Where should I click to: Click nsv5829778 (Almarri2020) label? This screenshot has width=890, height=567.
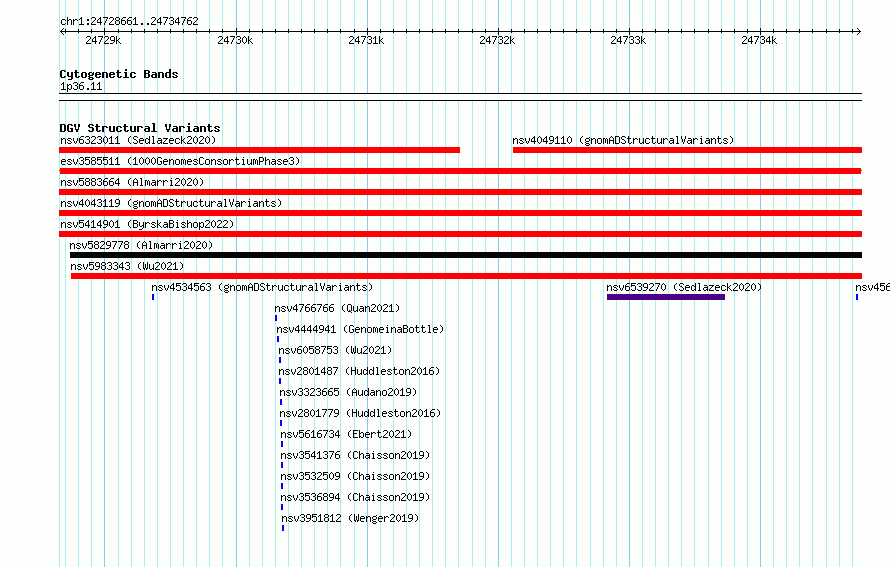(x=141, y=245)
